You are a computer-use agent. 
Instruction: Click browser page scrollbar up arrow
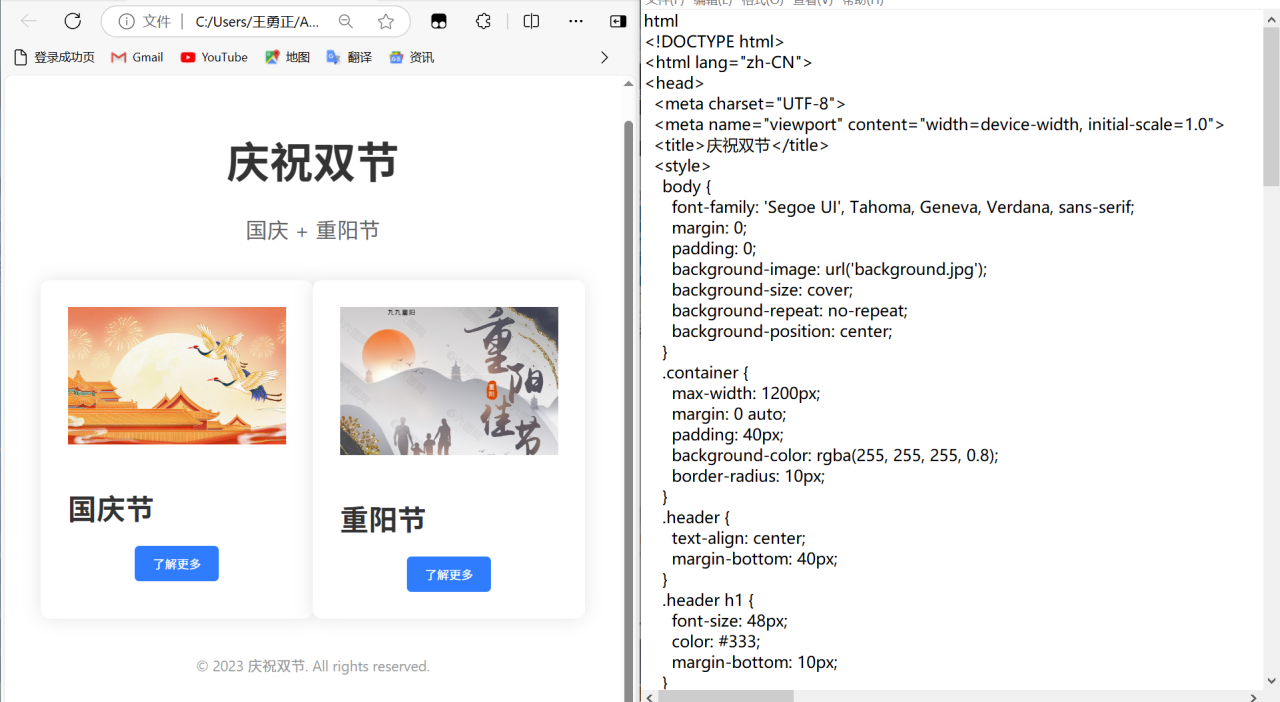coord(628,85)
